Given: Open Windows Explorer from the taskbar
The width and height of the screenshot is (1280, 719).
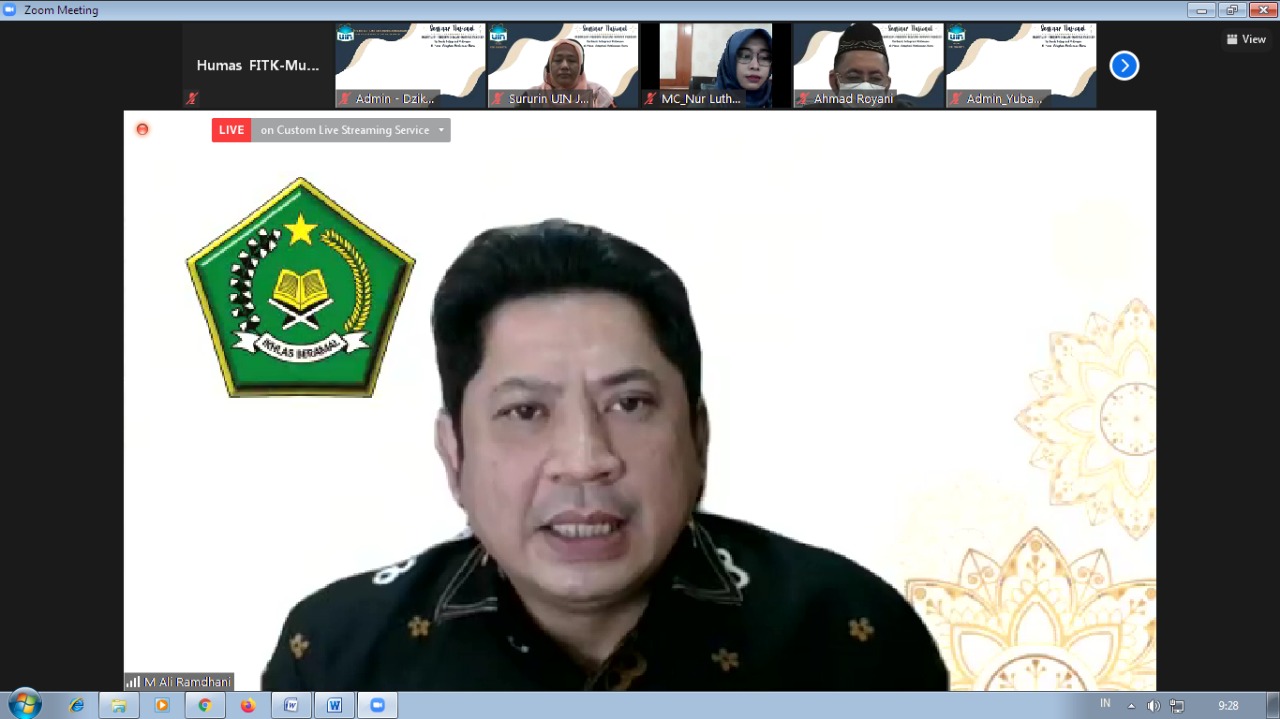Looking at the screenshot, I should 118,705.
